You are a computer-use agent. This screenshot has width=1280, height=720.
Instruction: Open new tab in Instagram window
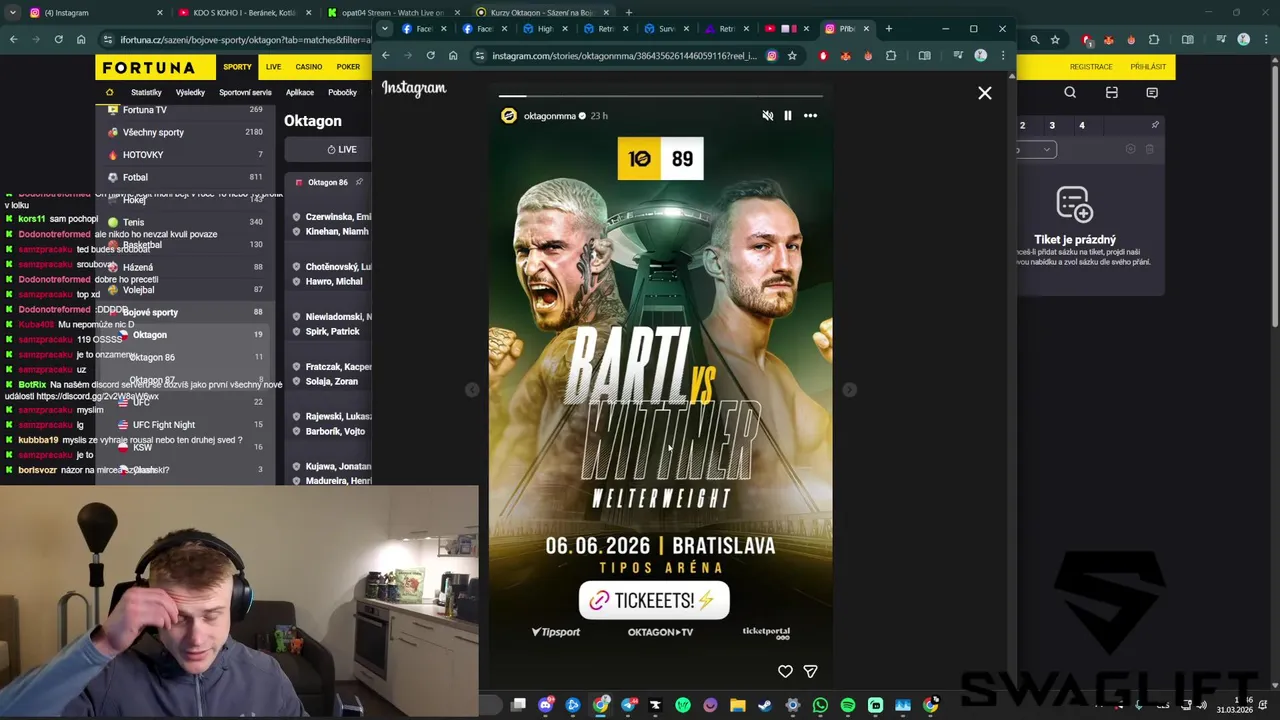(888, 28)
